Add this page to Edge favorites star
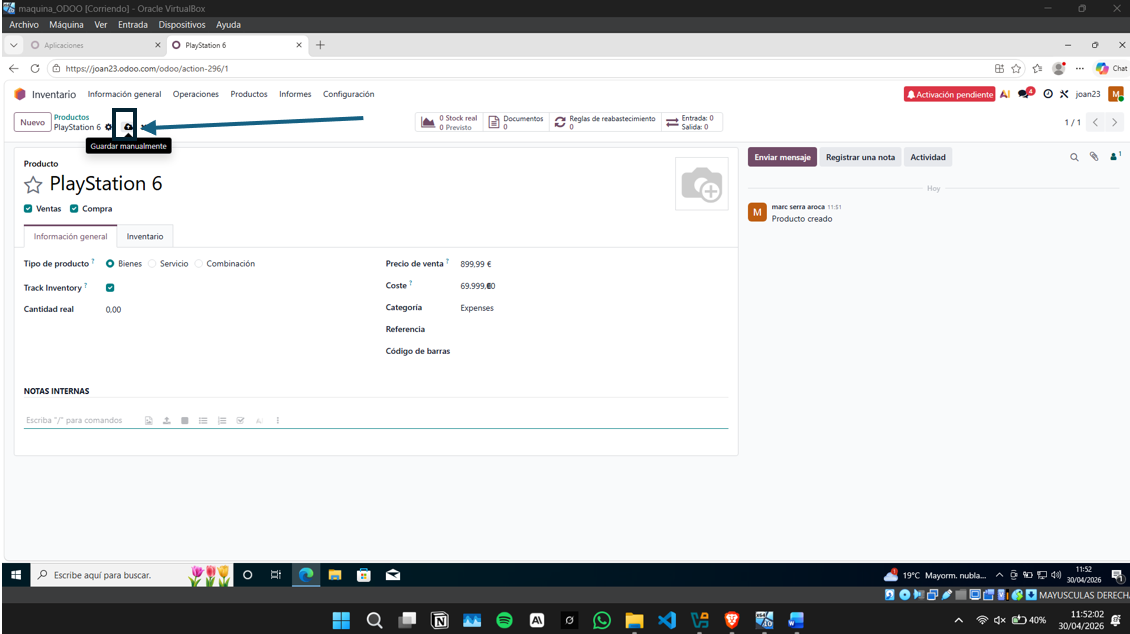Image resolution: width=1130 pixels, height=634 pixels. [x=1016, y=68]
